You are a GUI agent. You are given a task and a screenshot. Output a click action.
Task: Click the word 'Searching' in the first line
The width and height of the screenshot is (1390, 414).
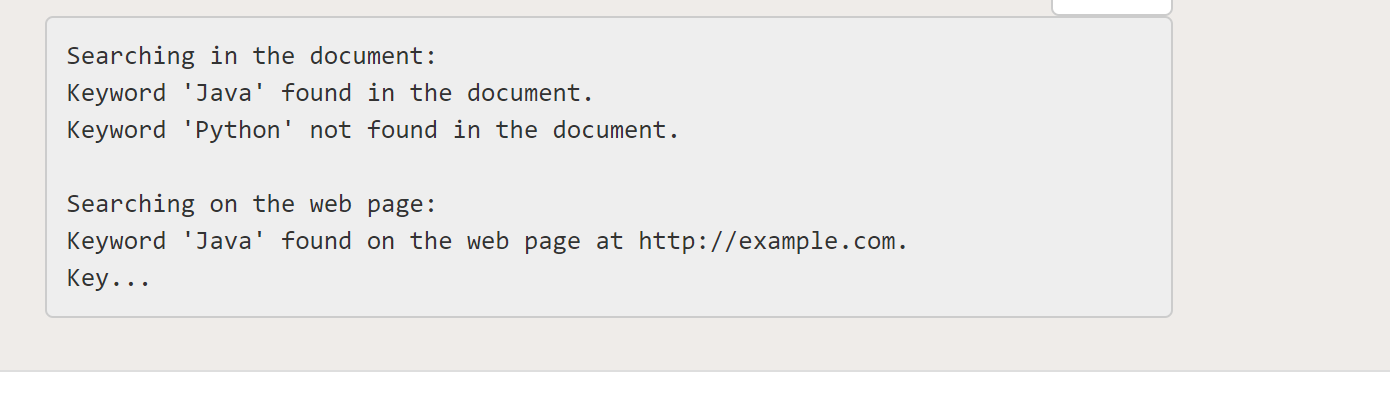pyautogui.click(x=130, y=56)
